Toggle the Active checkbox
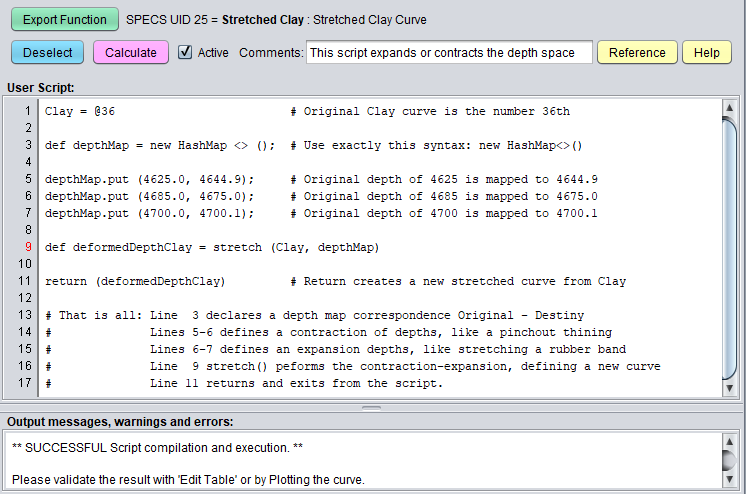 (185, 52)
